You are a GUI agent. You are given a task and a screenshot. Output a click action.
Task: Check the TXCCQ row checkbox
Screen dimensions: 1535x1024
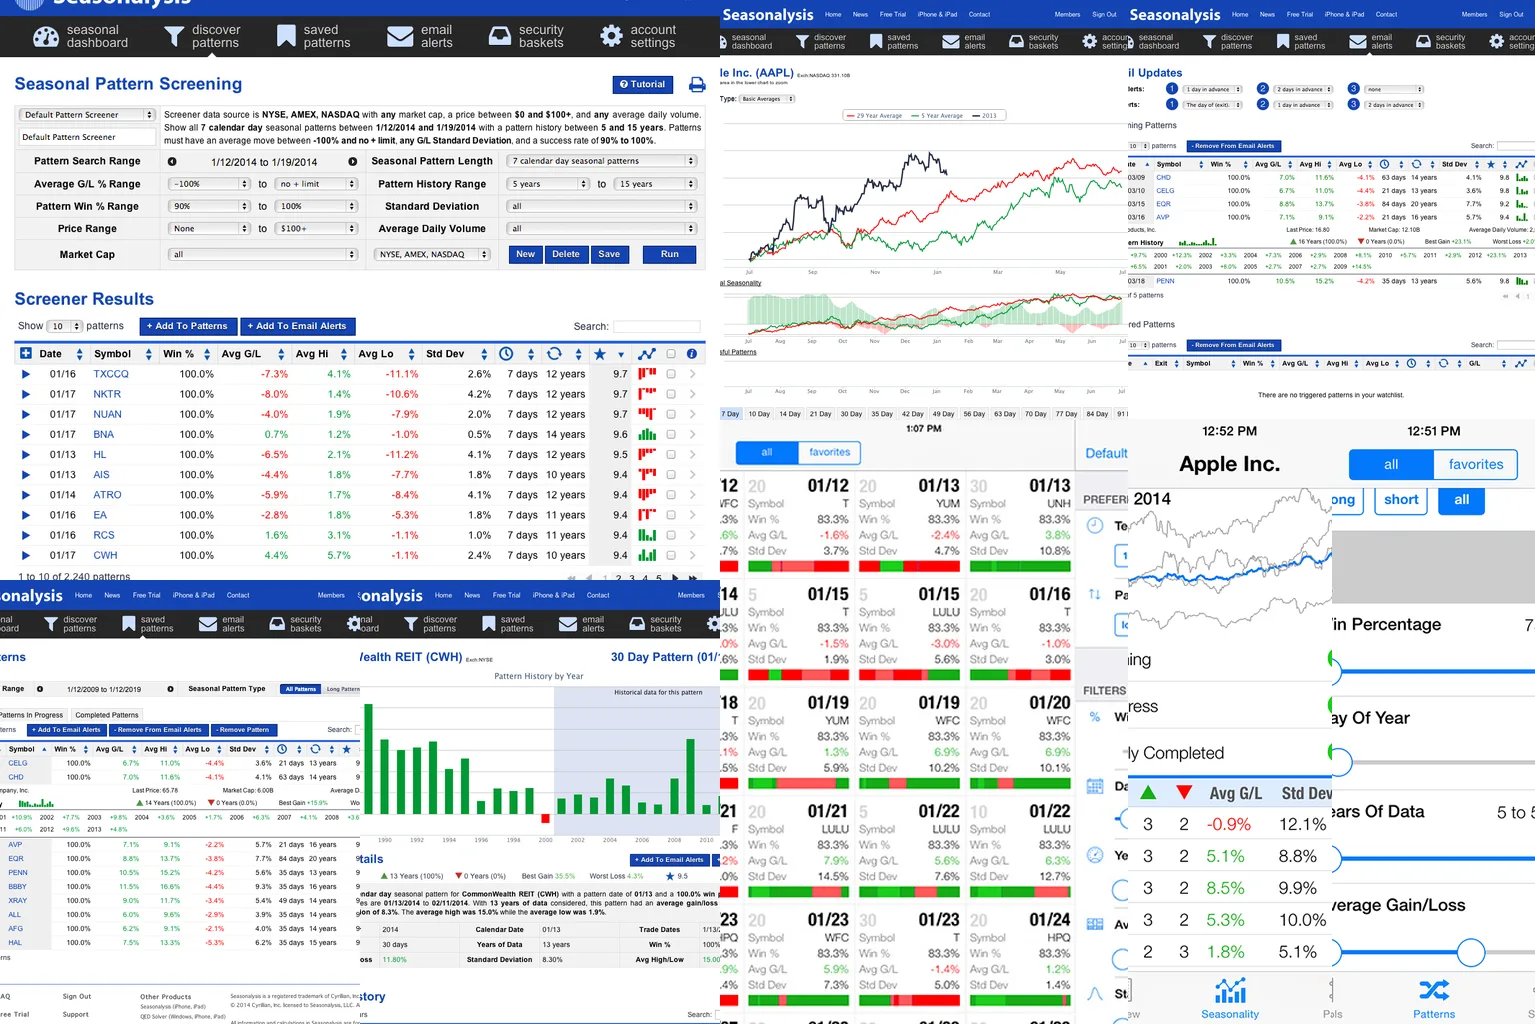click(x=671, y=374)
